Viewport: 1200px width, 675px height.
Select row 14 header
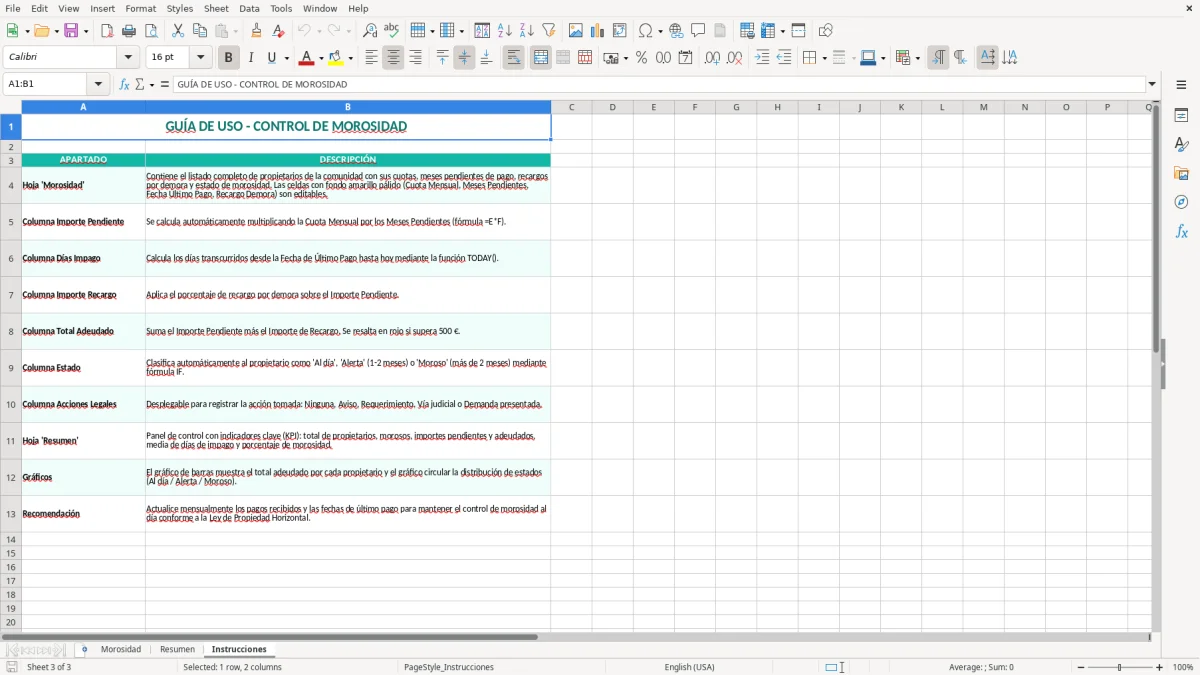click(11, 539)
